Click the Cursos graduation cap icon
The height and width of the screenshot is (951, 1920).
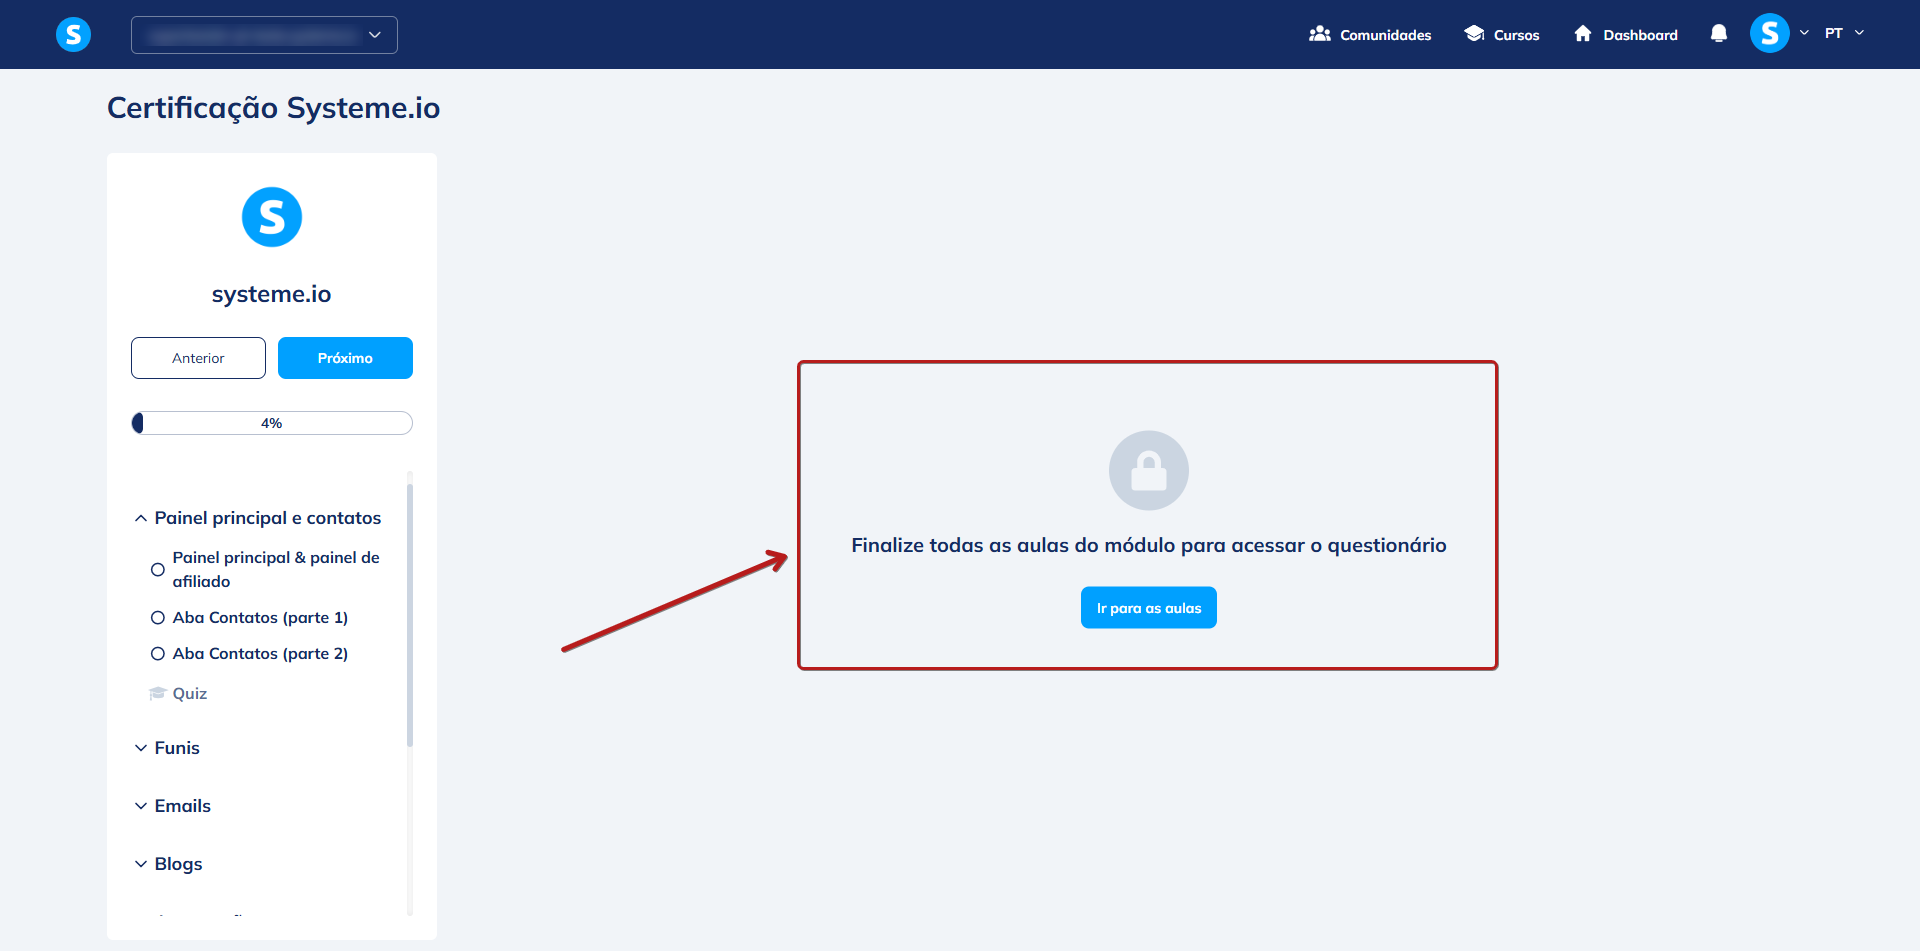tap(1474, 34)
